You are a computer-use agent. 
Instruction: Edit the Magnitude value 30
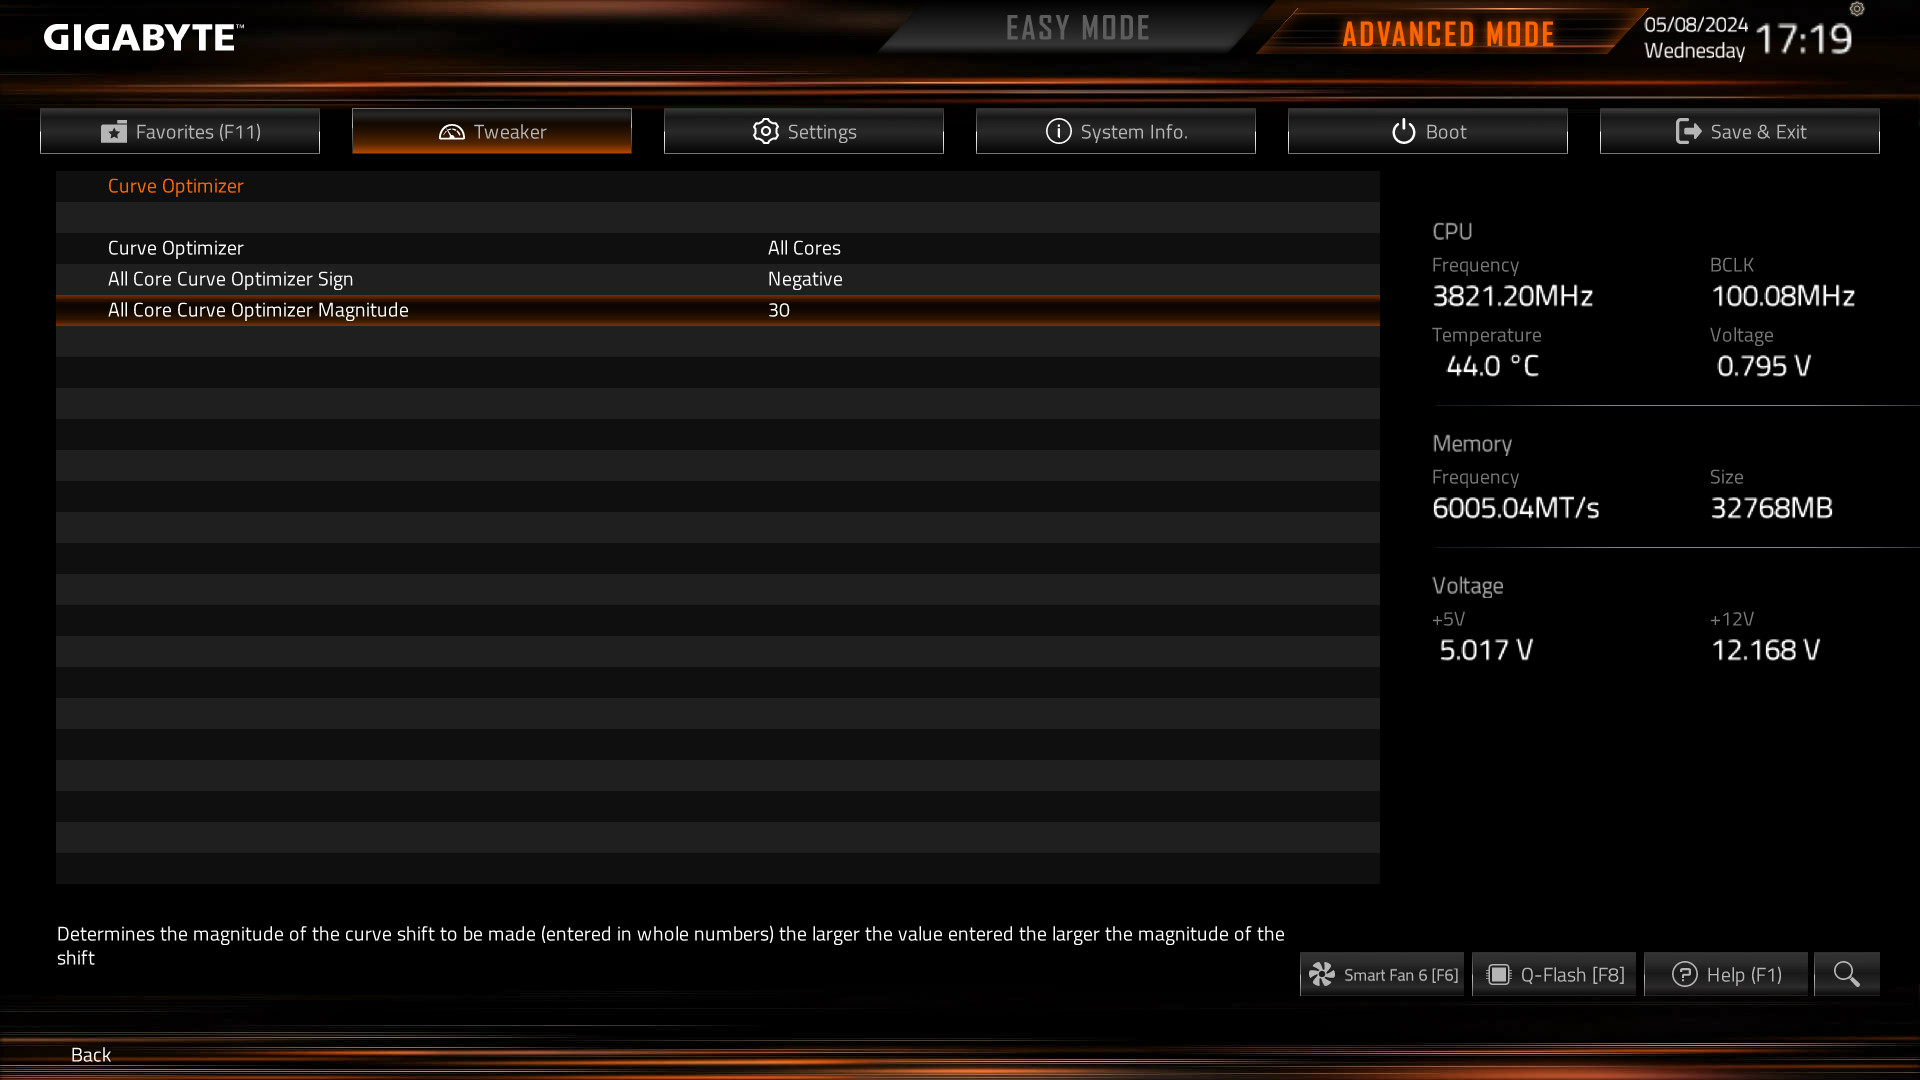click(x=779, y=310)
